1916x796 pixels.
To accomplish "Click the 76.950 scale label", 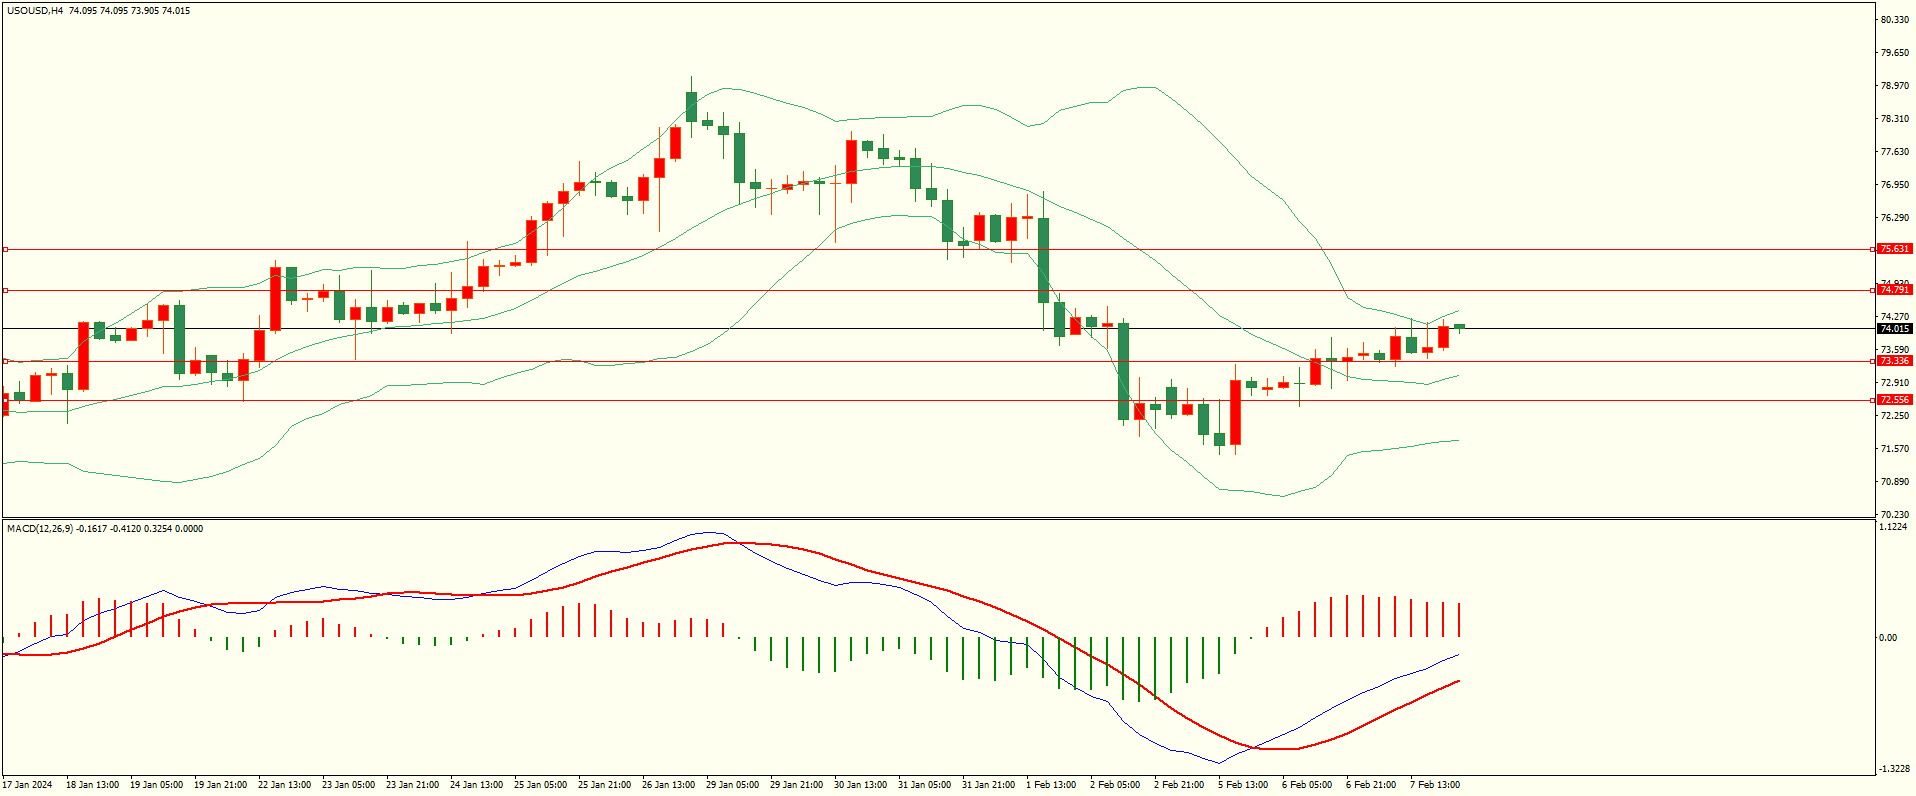I will (1895, 185).
